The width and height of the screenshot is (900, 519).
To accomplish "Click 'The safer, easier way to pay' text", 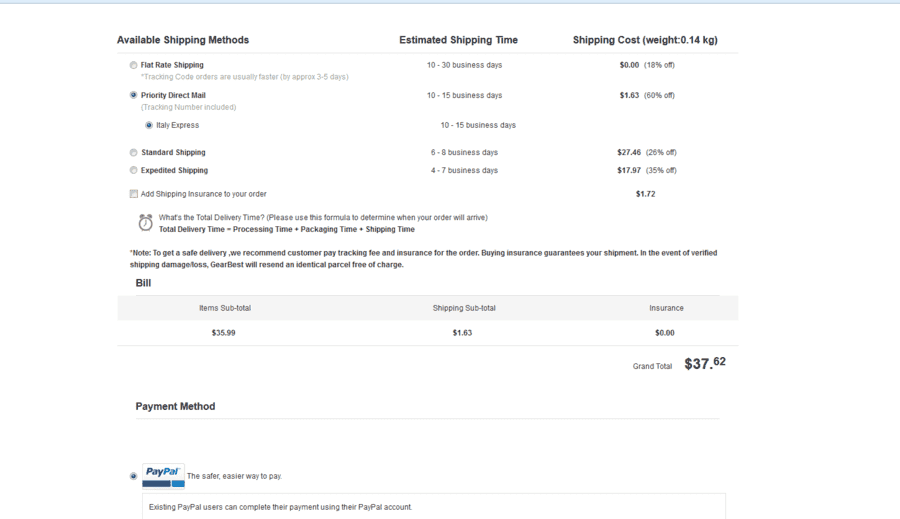I will (x=234, y=476).
